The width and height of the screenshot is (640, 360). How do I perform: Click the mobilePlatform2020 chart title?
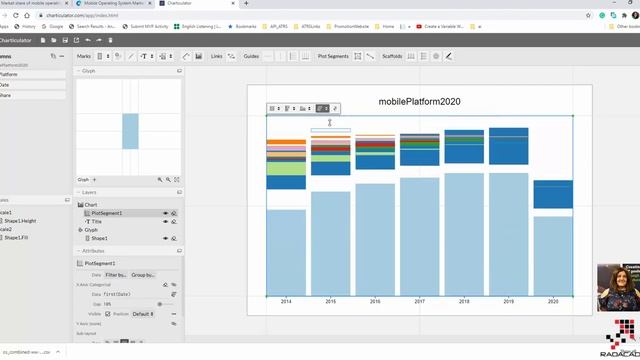[x=420, y=102]
